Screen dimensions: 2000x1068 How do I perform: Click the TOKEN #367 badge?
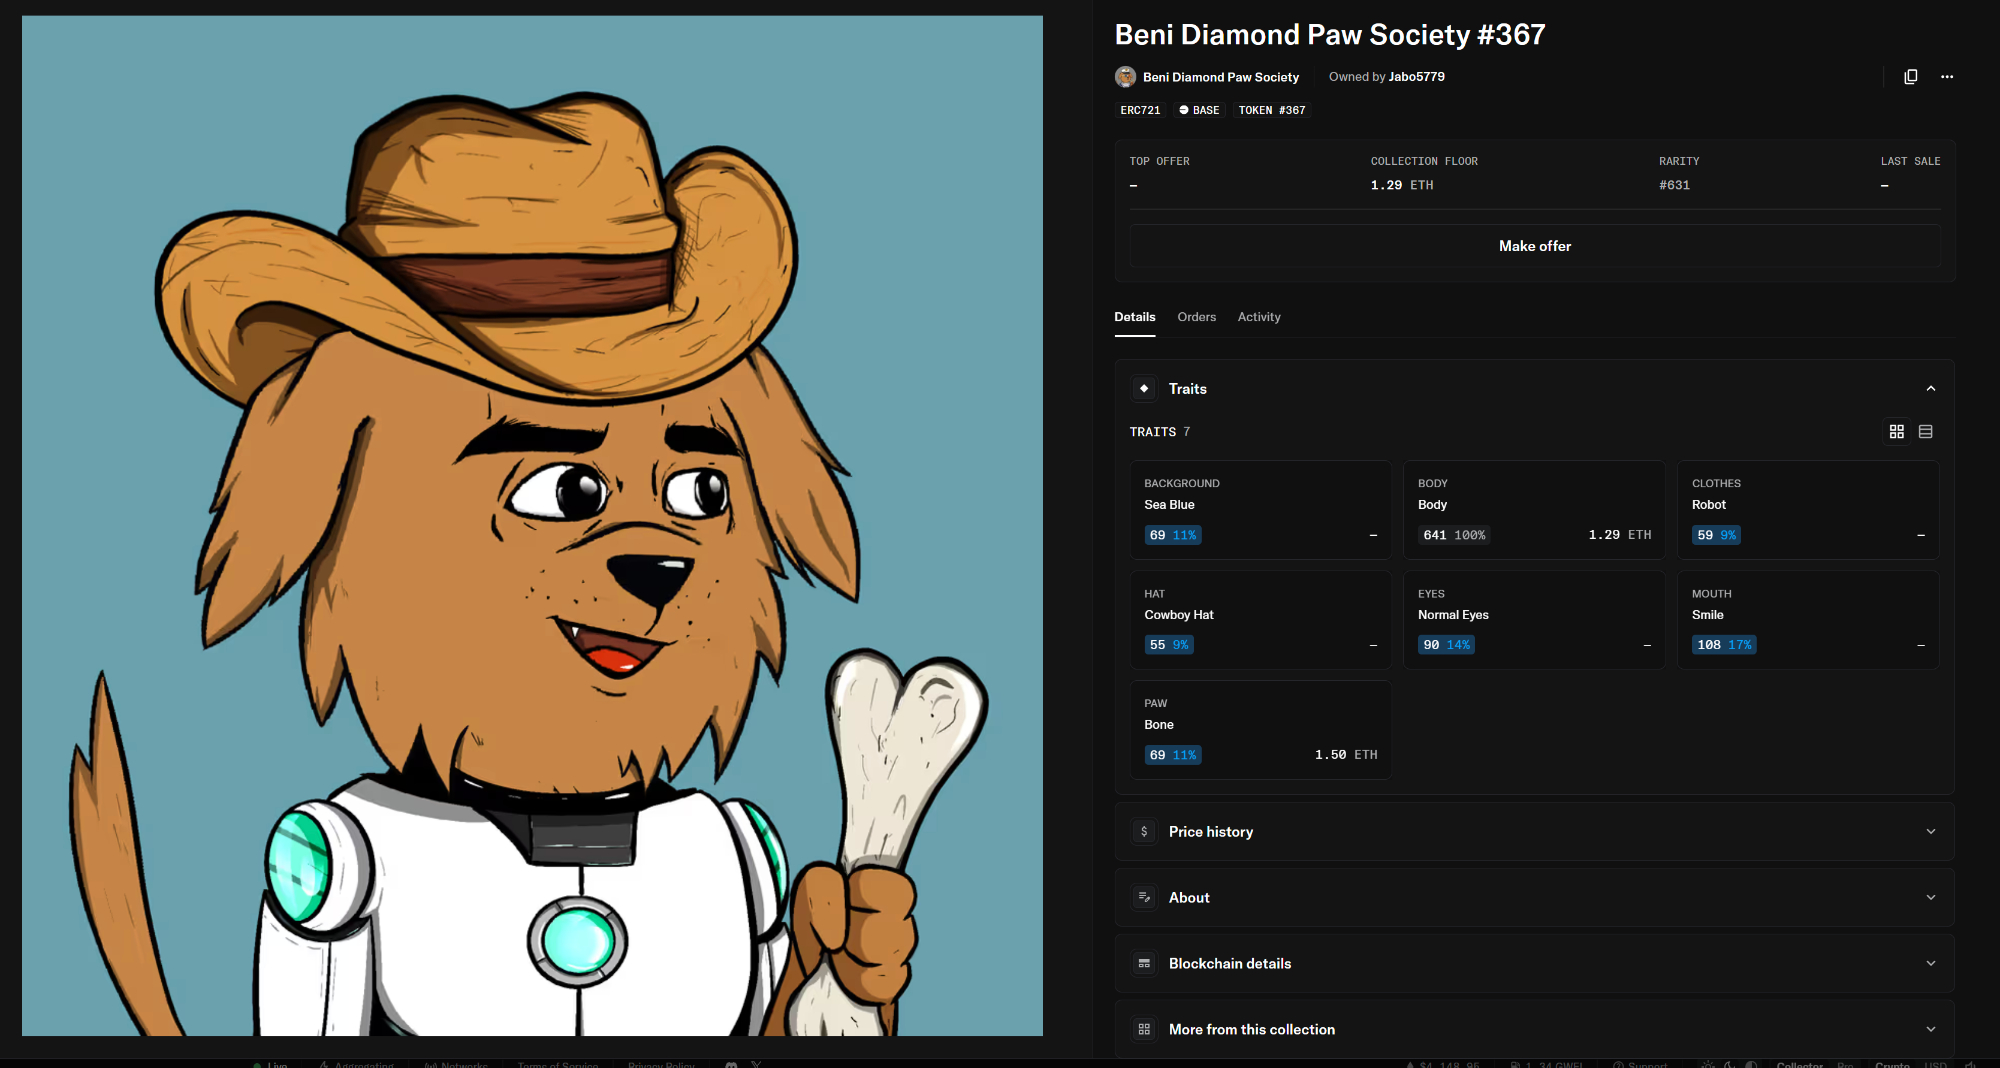[x=1272, y=110]
